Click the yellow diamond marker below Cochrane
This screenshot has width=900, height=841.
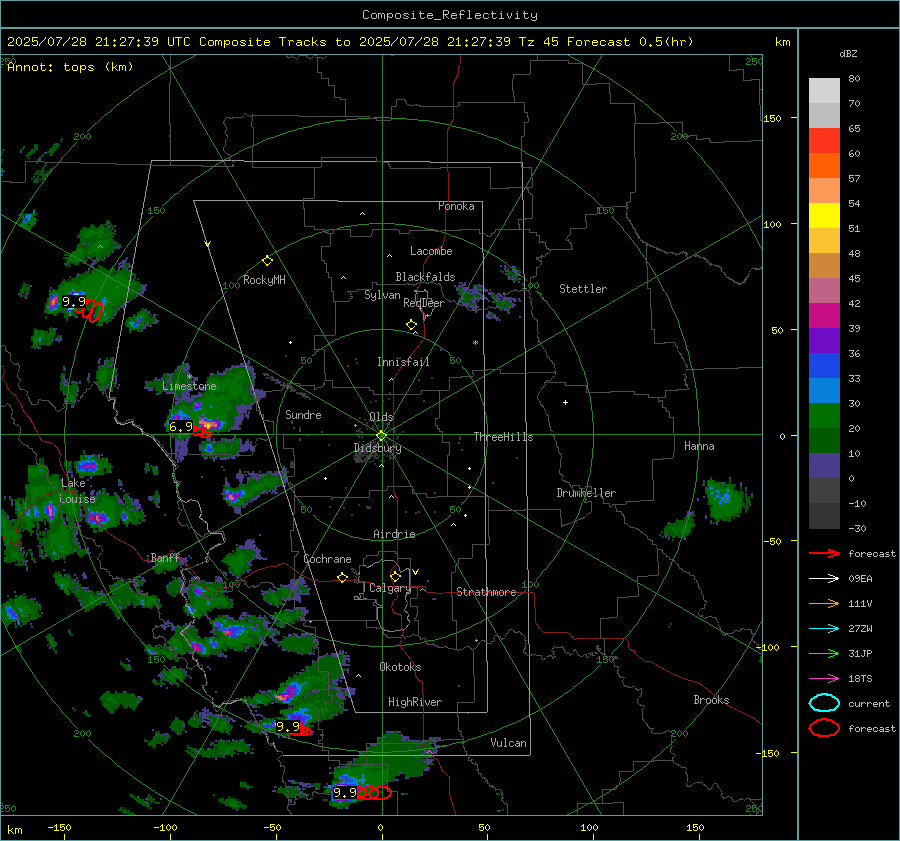[343, 578]
